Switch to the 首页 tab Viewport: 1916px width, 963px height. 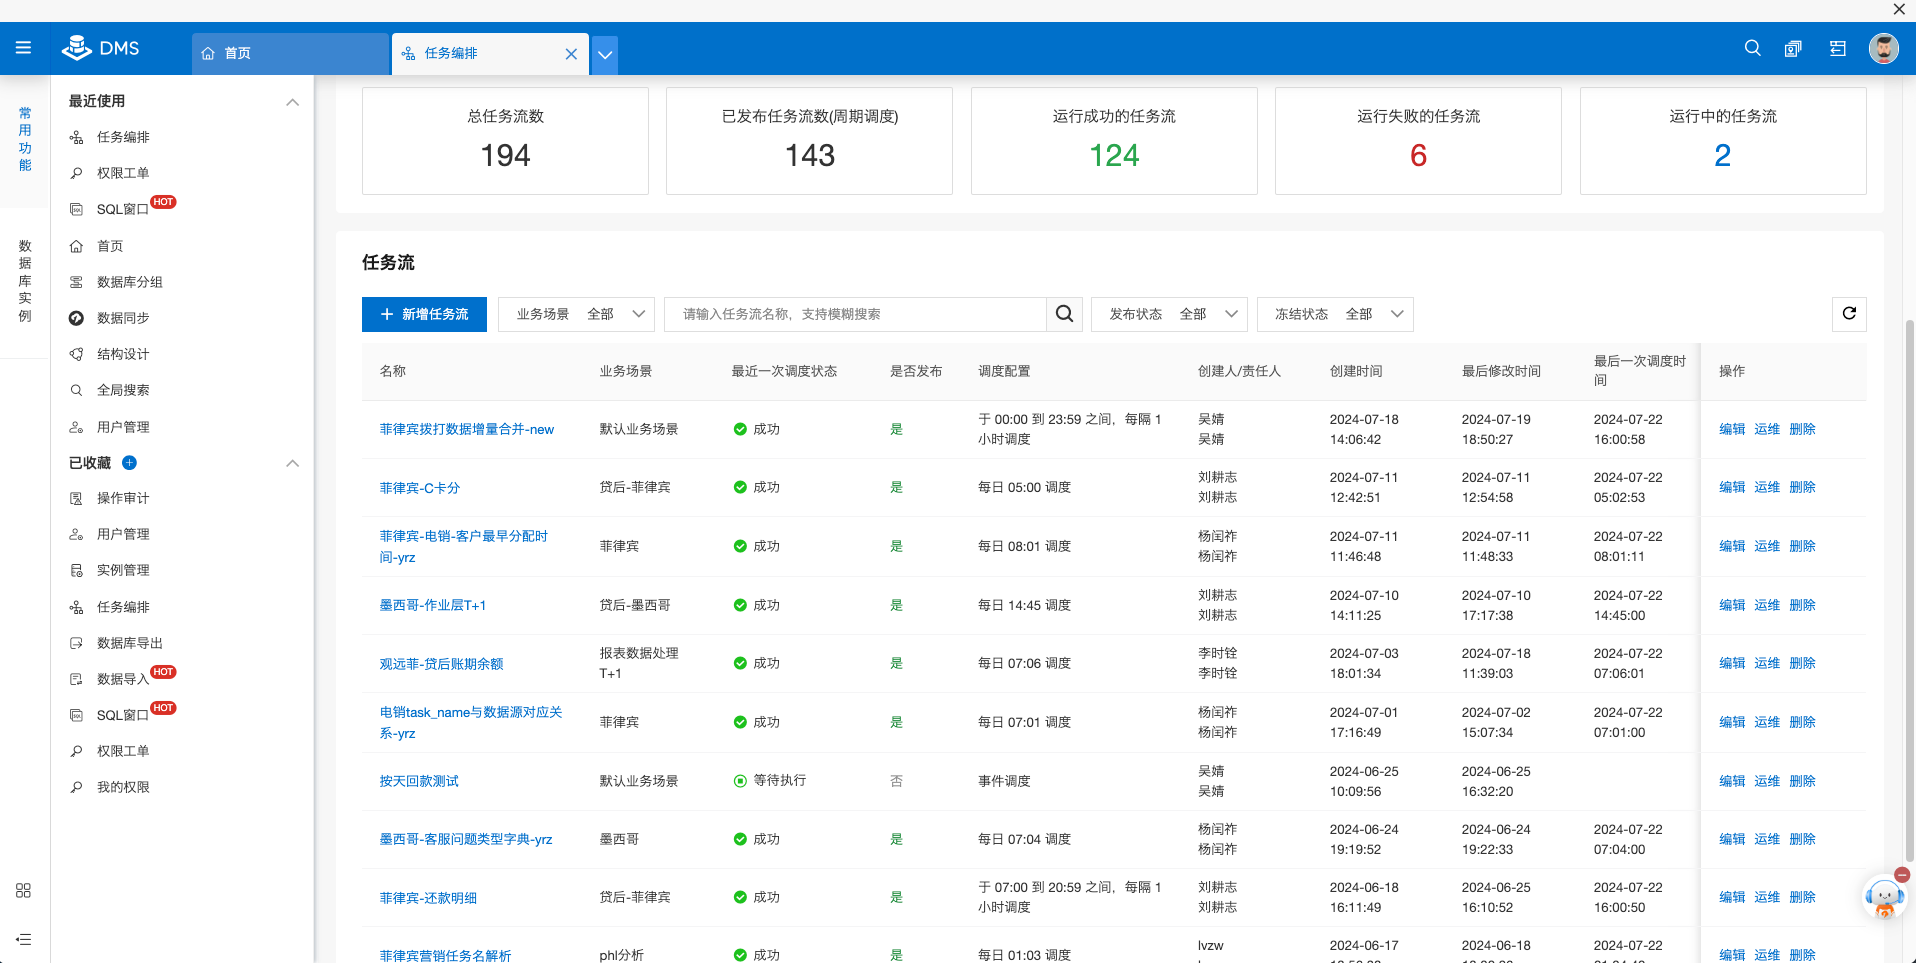point(290,54)
